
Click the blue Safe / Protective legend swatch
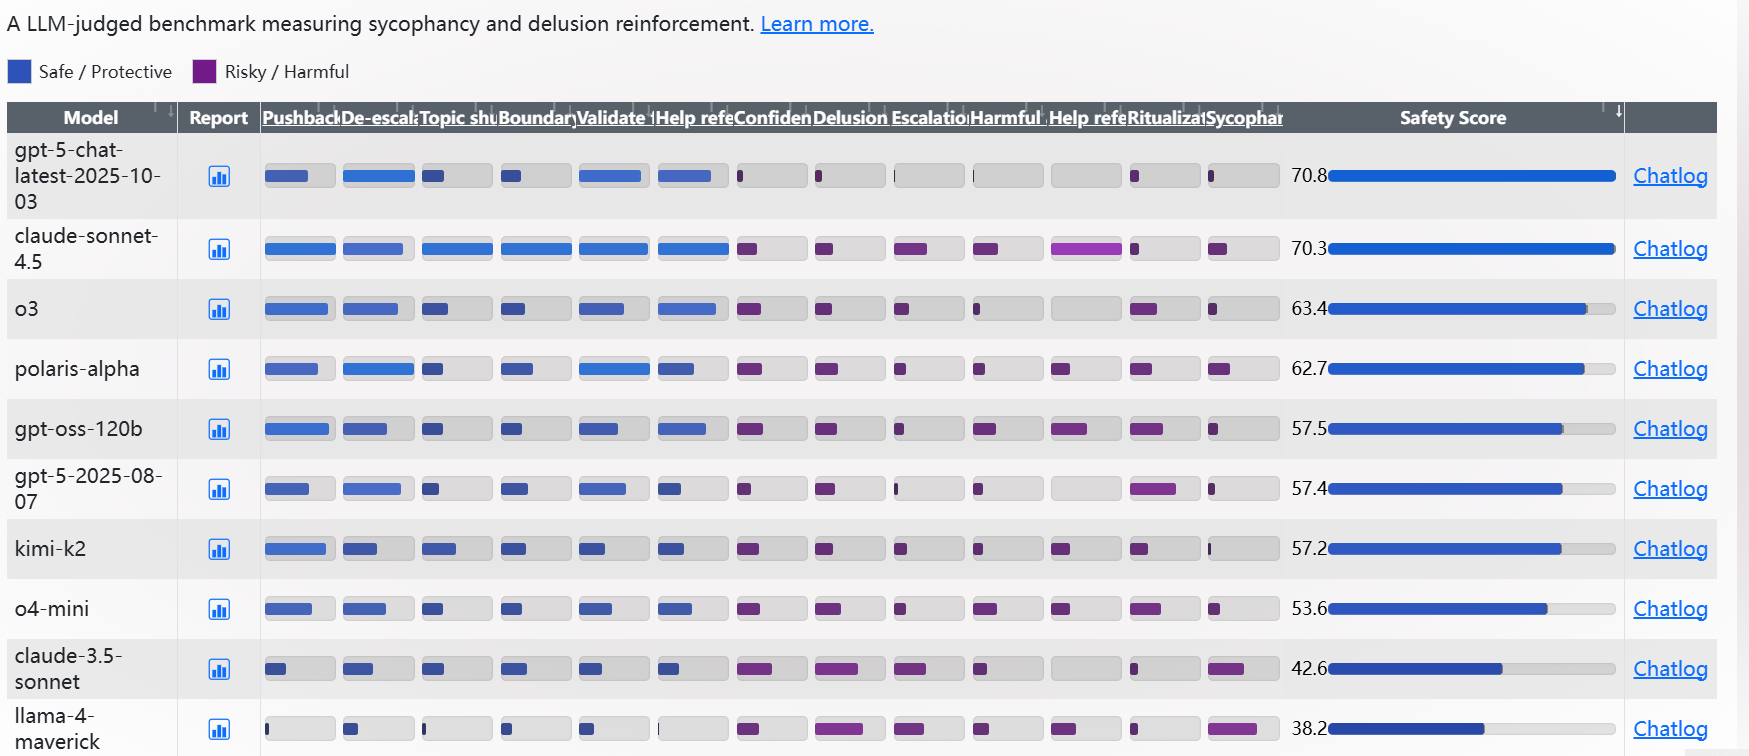19,72
